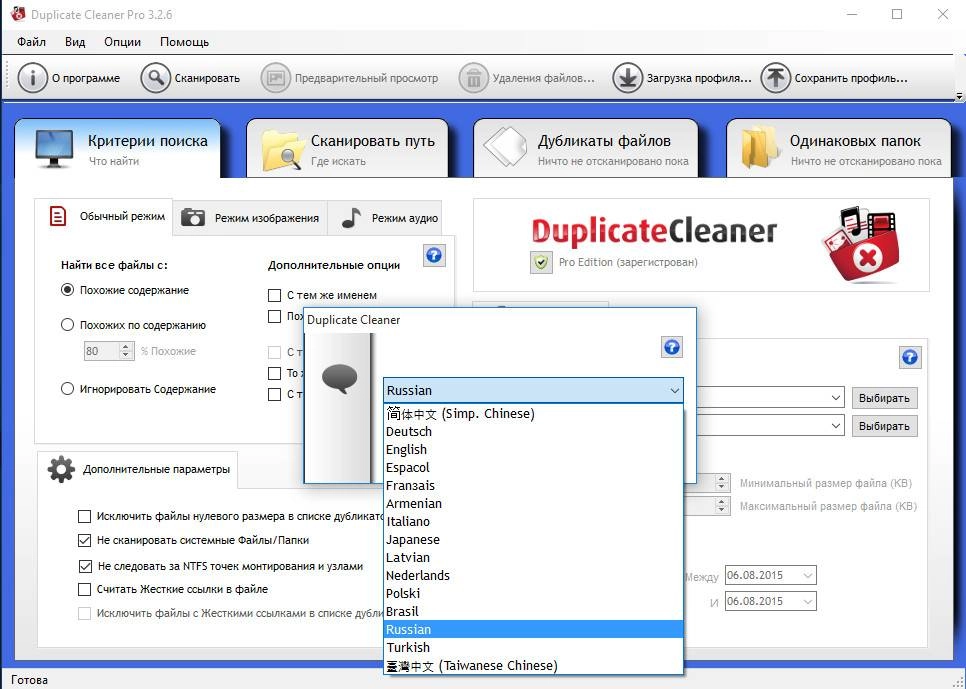Viewport: 966px width, 689px height.
Task: Choose Simp. Chinese from language list
Action: 533,414
